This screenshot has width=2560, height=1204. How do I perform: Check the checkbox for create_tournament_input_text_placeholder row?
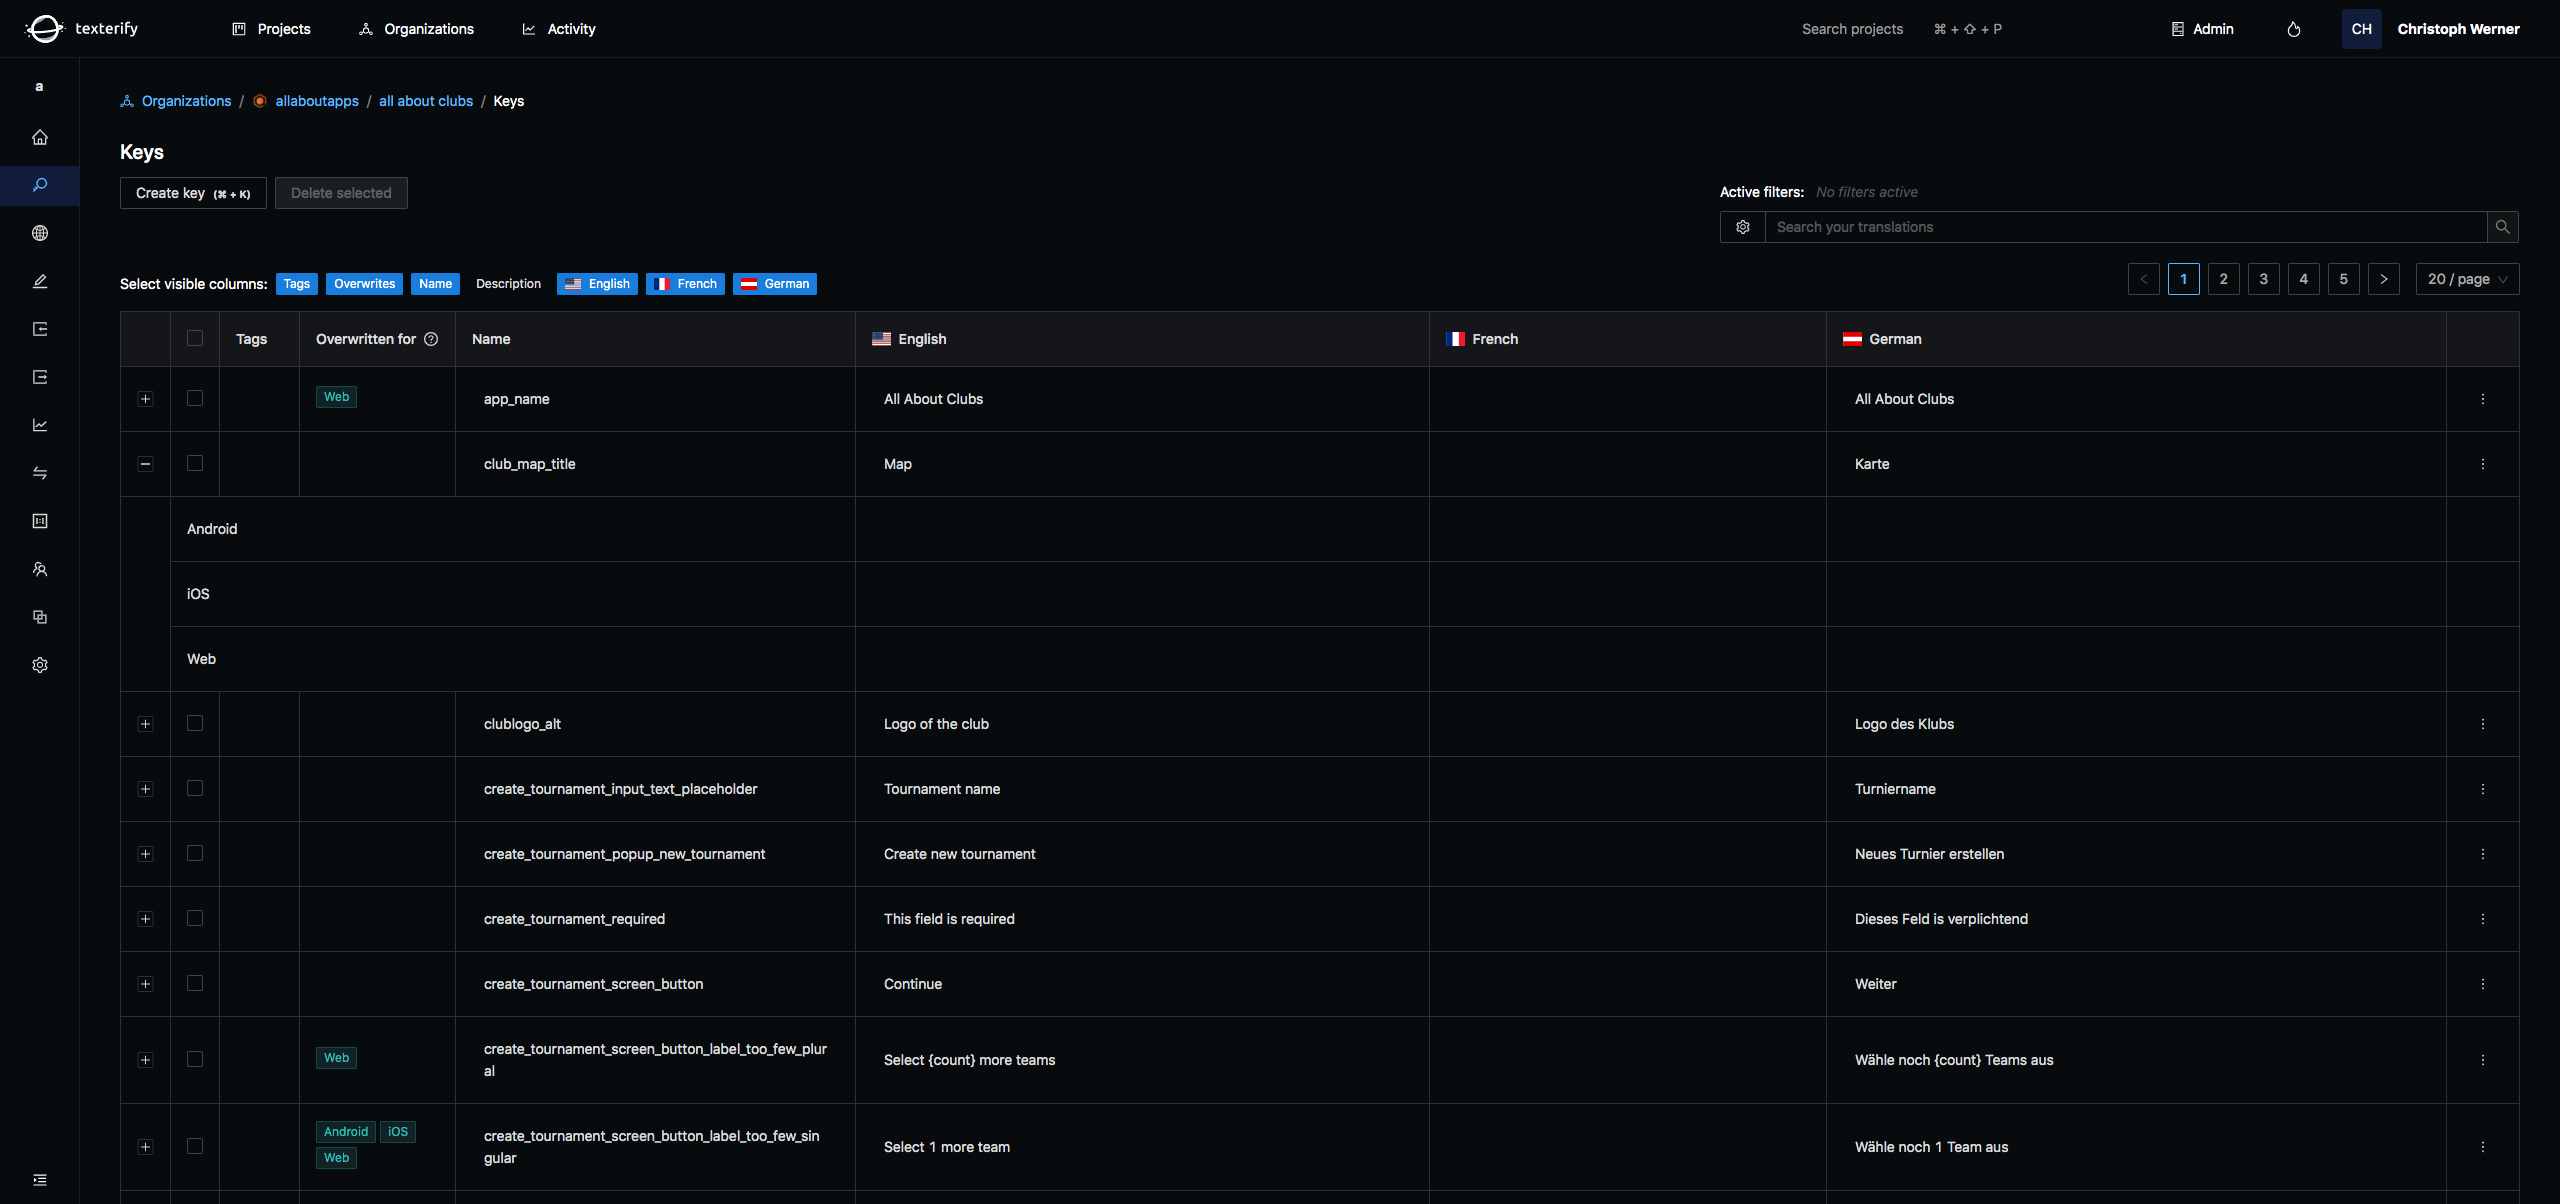[x=195, y=788]
